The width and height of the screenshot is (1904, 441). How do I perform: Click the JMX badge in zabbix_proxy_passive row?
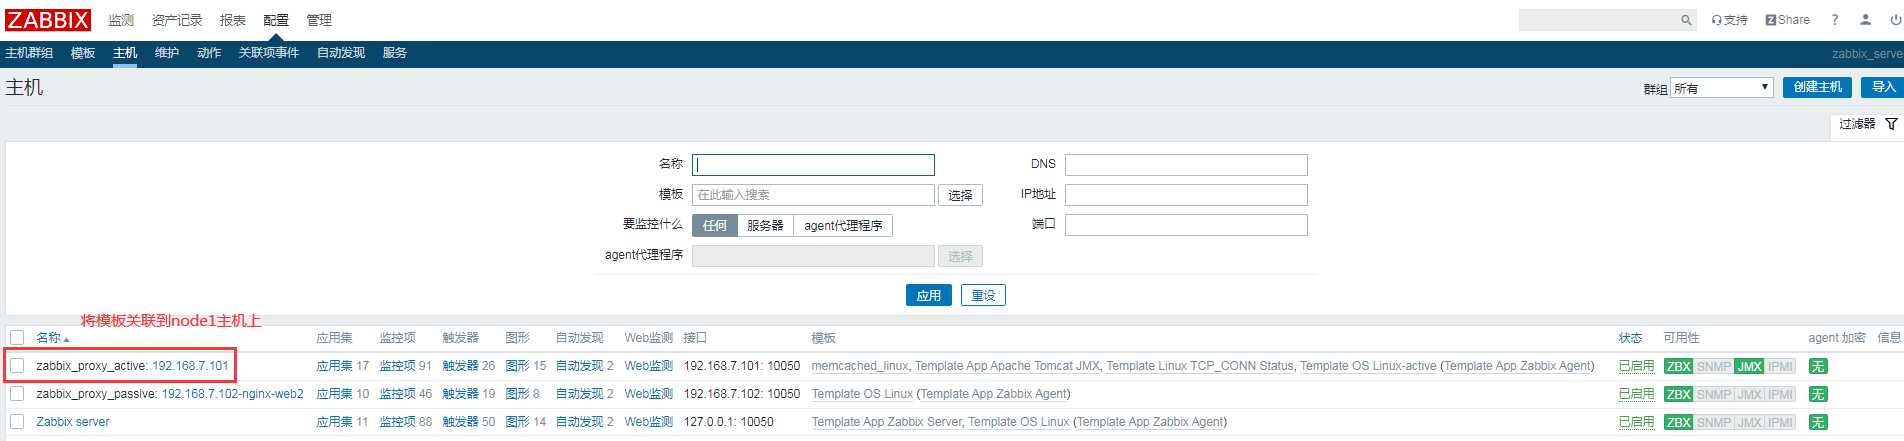click(x=1749, y=394)
